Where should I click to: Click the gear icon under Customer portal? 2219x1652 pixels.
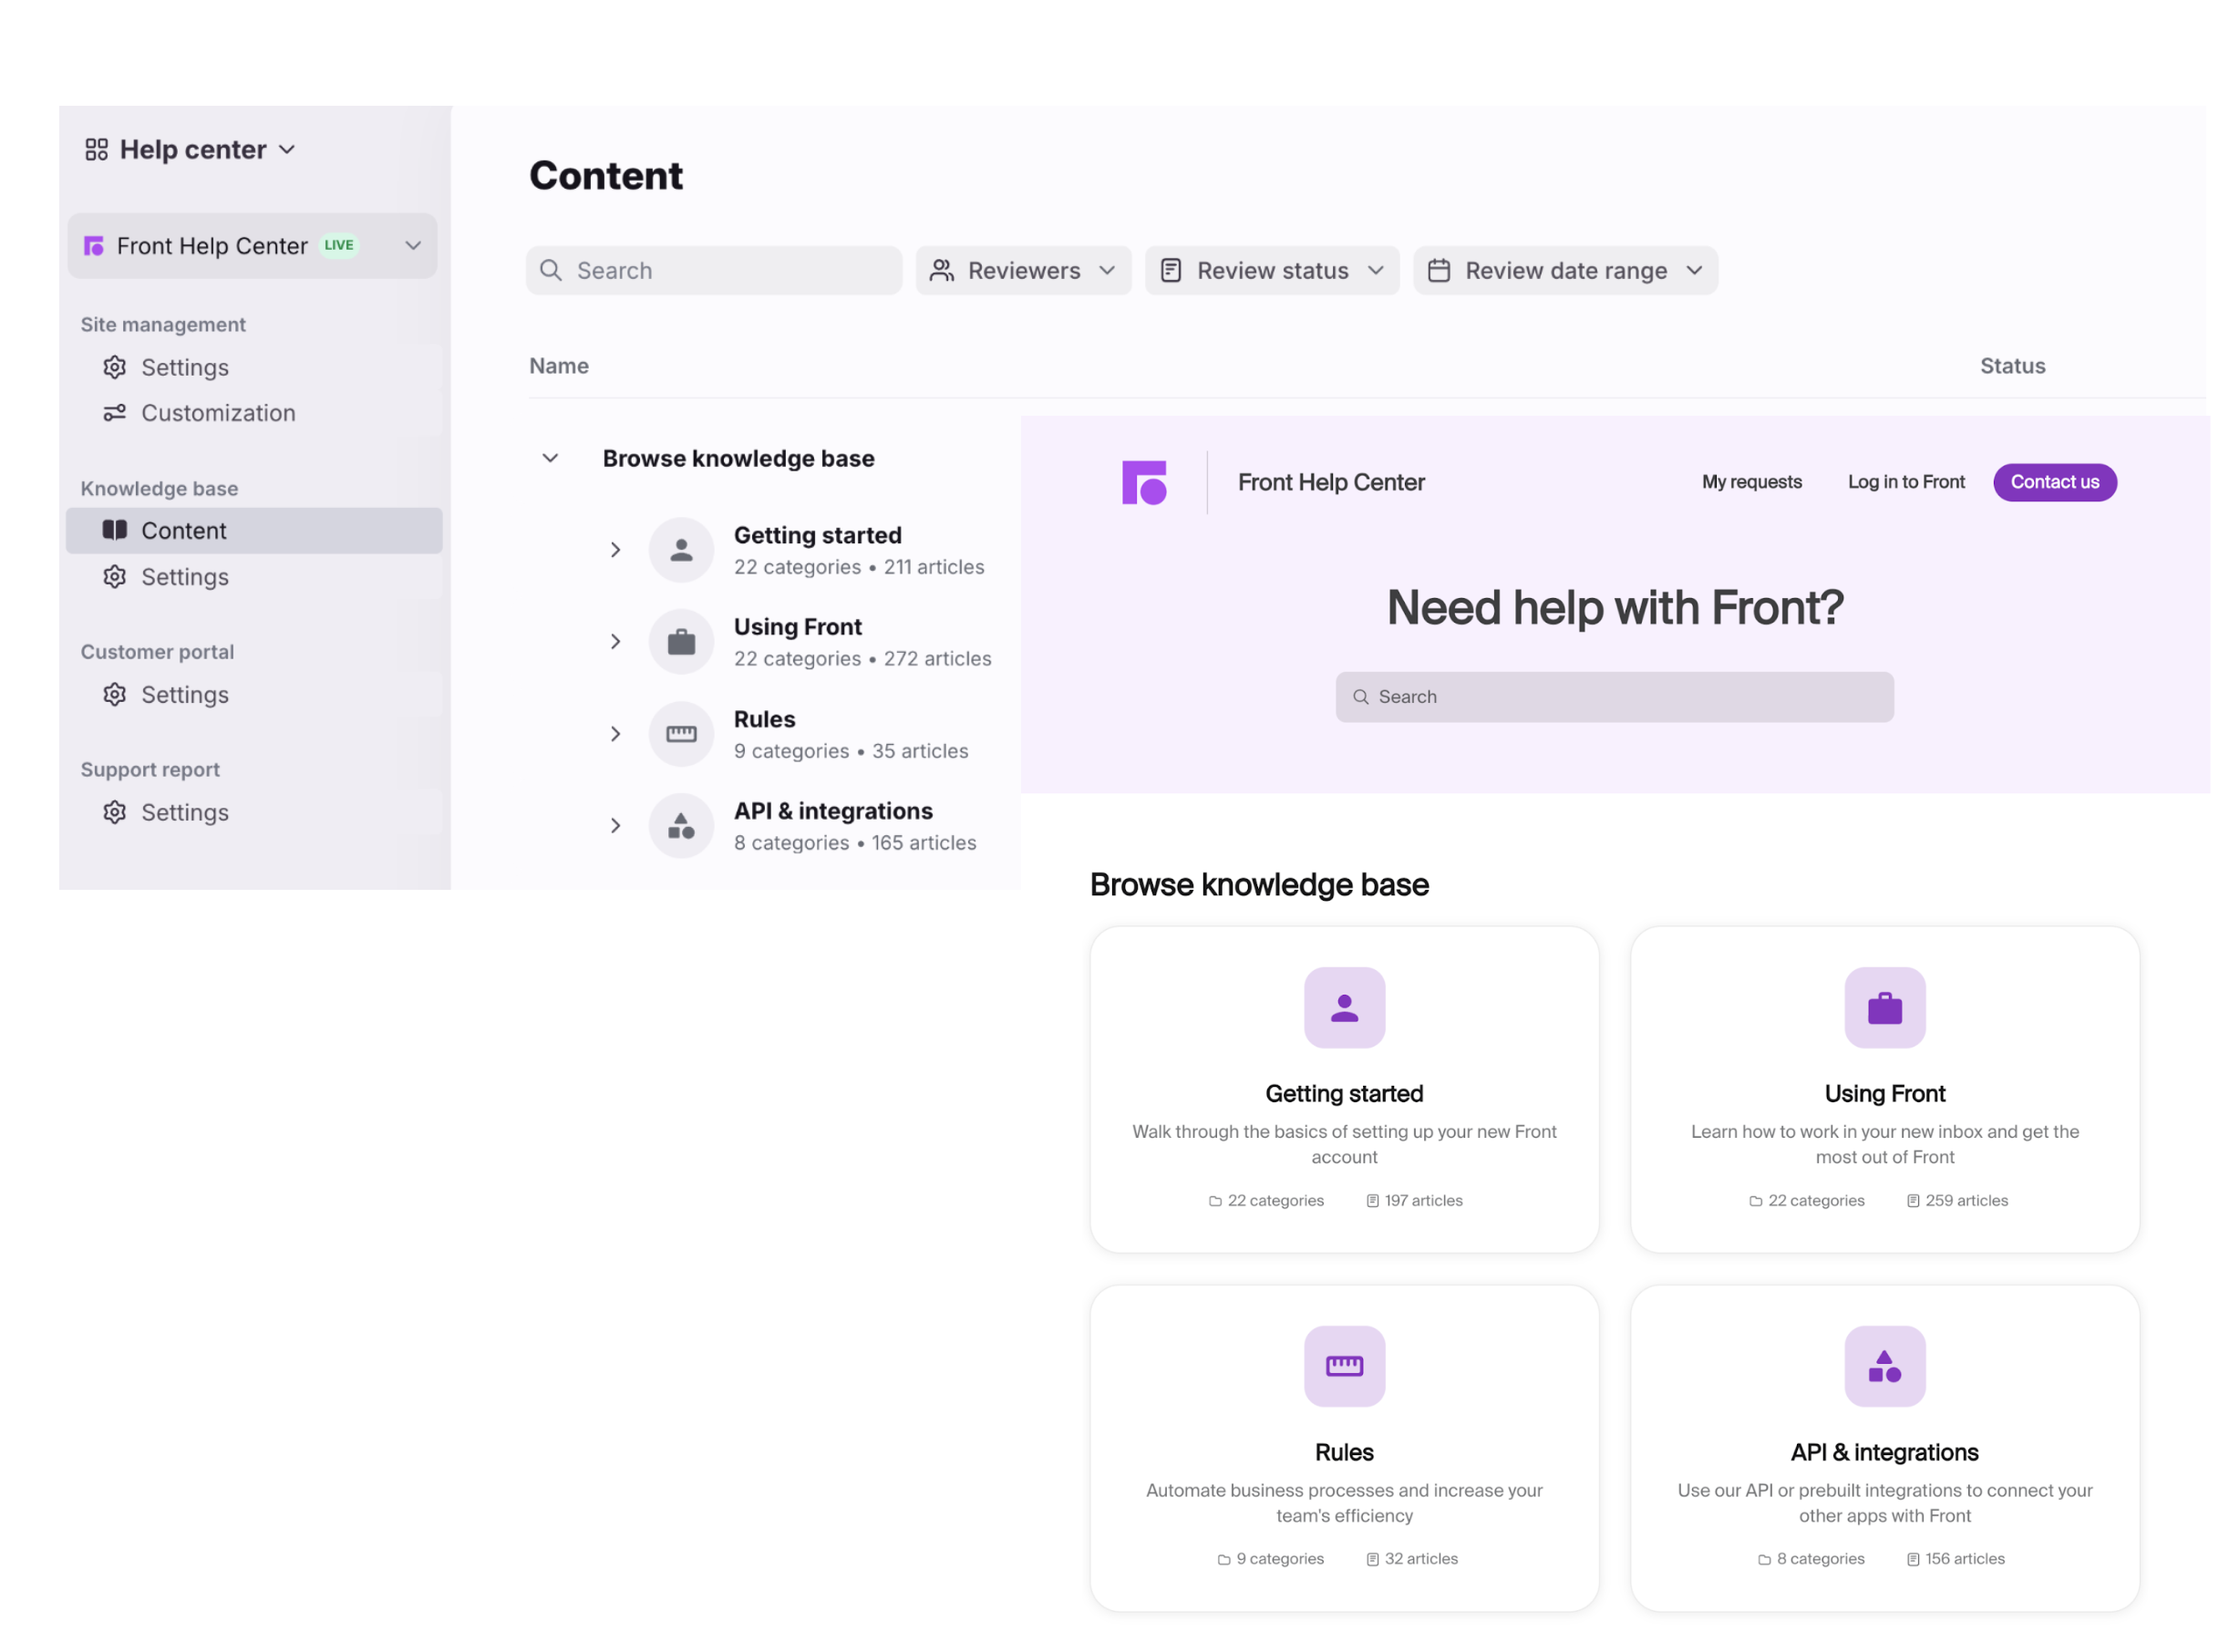[x=115, y=695]
